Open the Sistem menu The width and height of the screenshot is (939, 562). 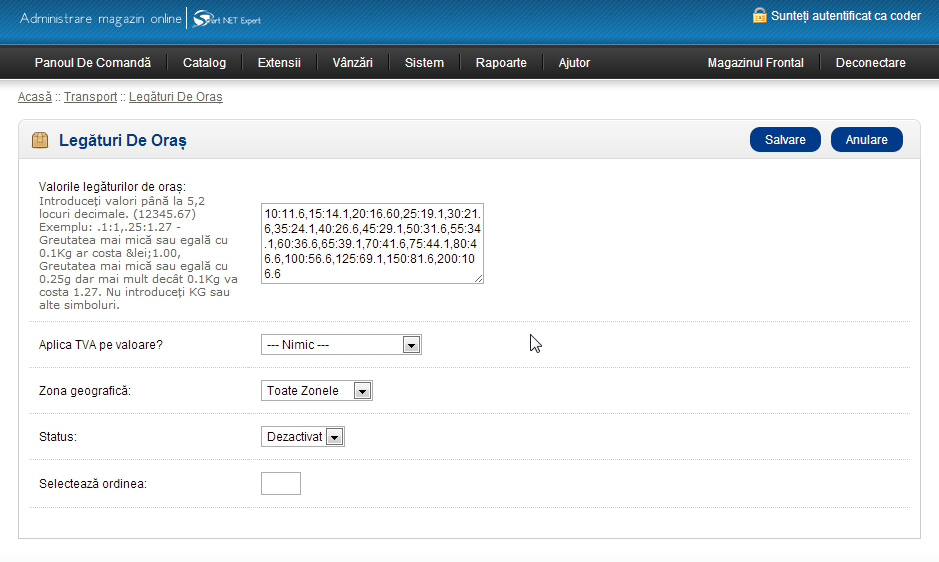(424, 63)
